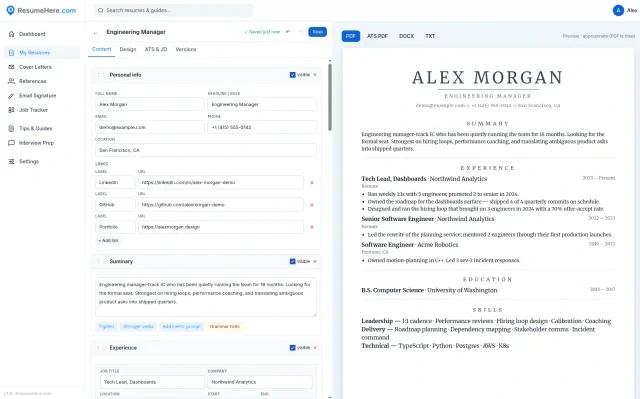Uncheck Visible for Summary section
Screen dimensions: 640x399
point(293,262)
